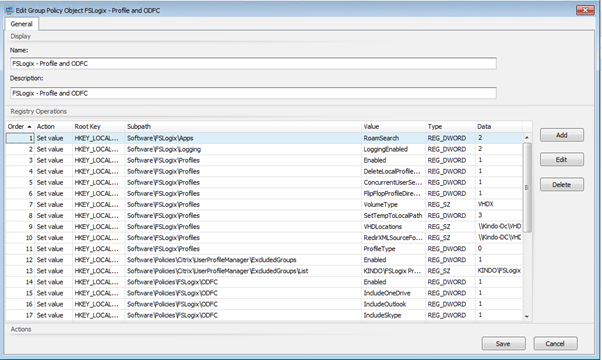Click the Edit button
Image resolution: width=602 pixels, height=360 pixels.
pos(562,160)
